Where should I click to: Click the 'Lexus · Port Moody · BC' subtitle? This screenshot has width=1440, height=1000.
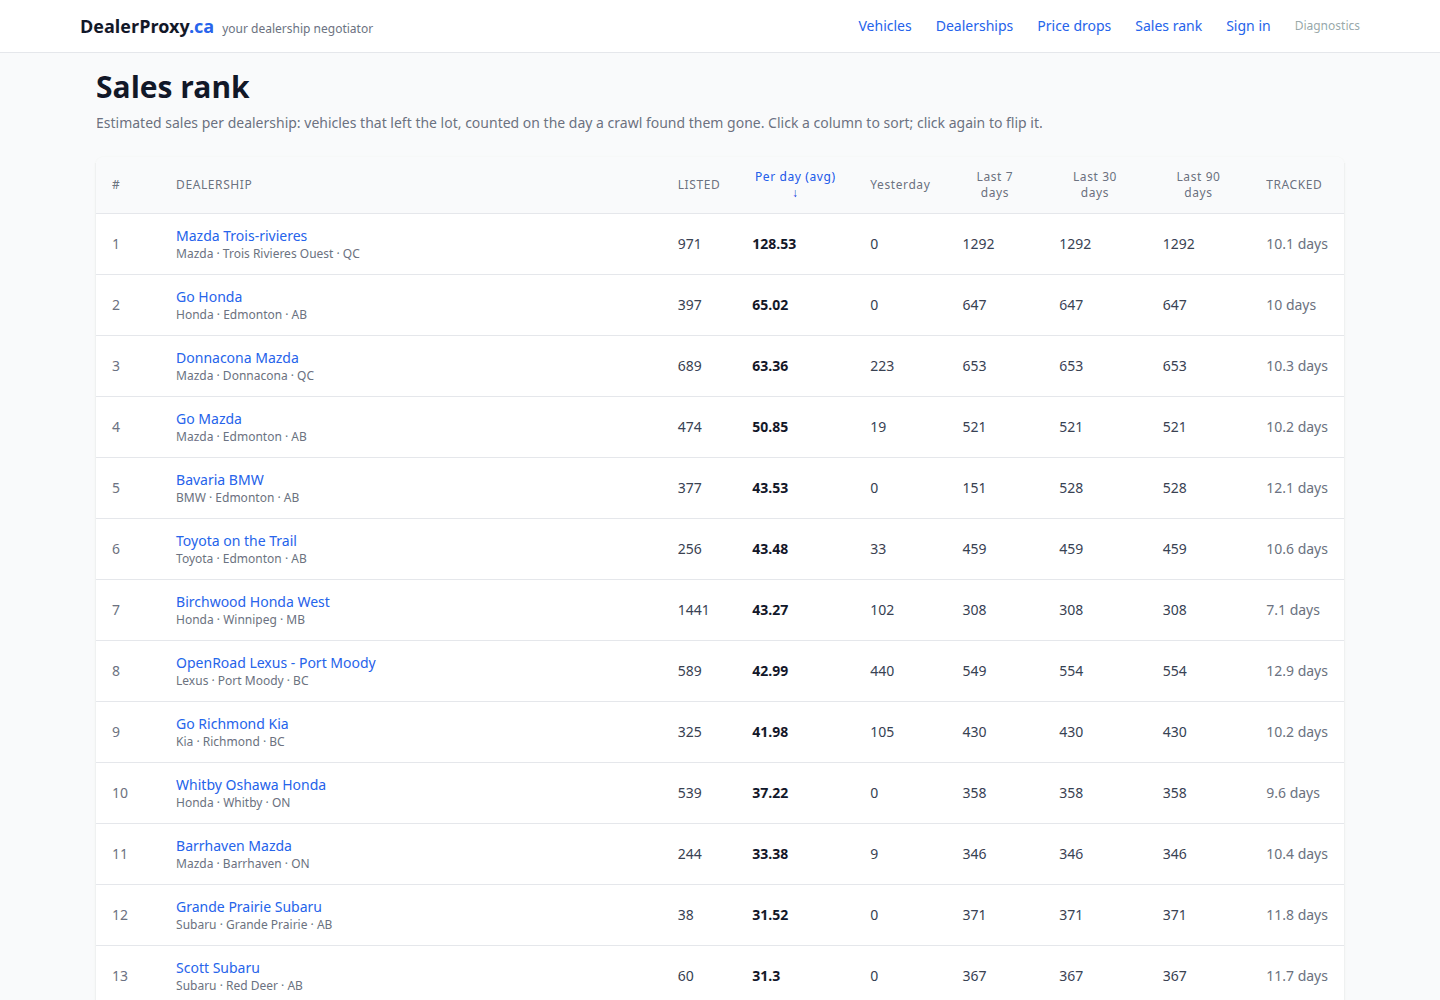[x=242, y=681]
